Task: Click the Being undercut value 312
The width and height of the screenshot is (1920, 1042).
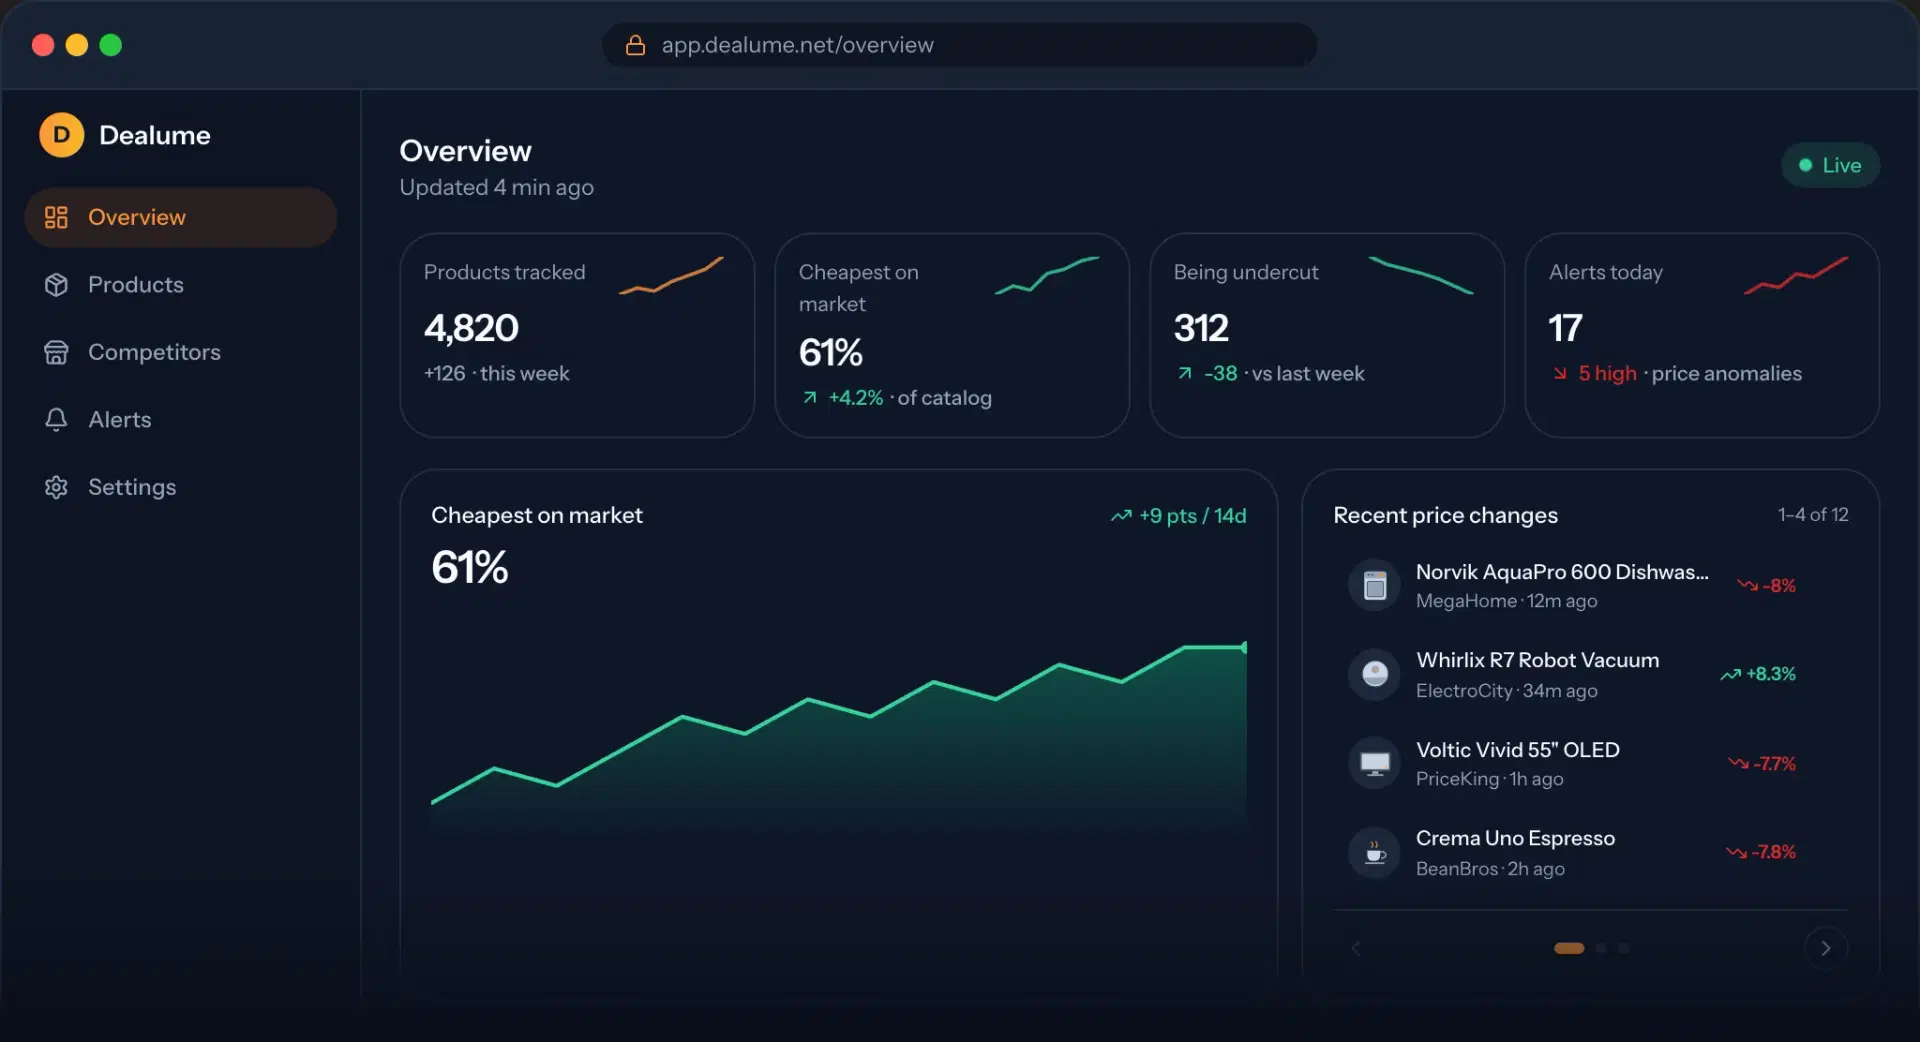Action: point(1201,328)
